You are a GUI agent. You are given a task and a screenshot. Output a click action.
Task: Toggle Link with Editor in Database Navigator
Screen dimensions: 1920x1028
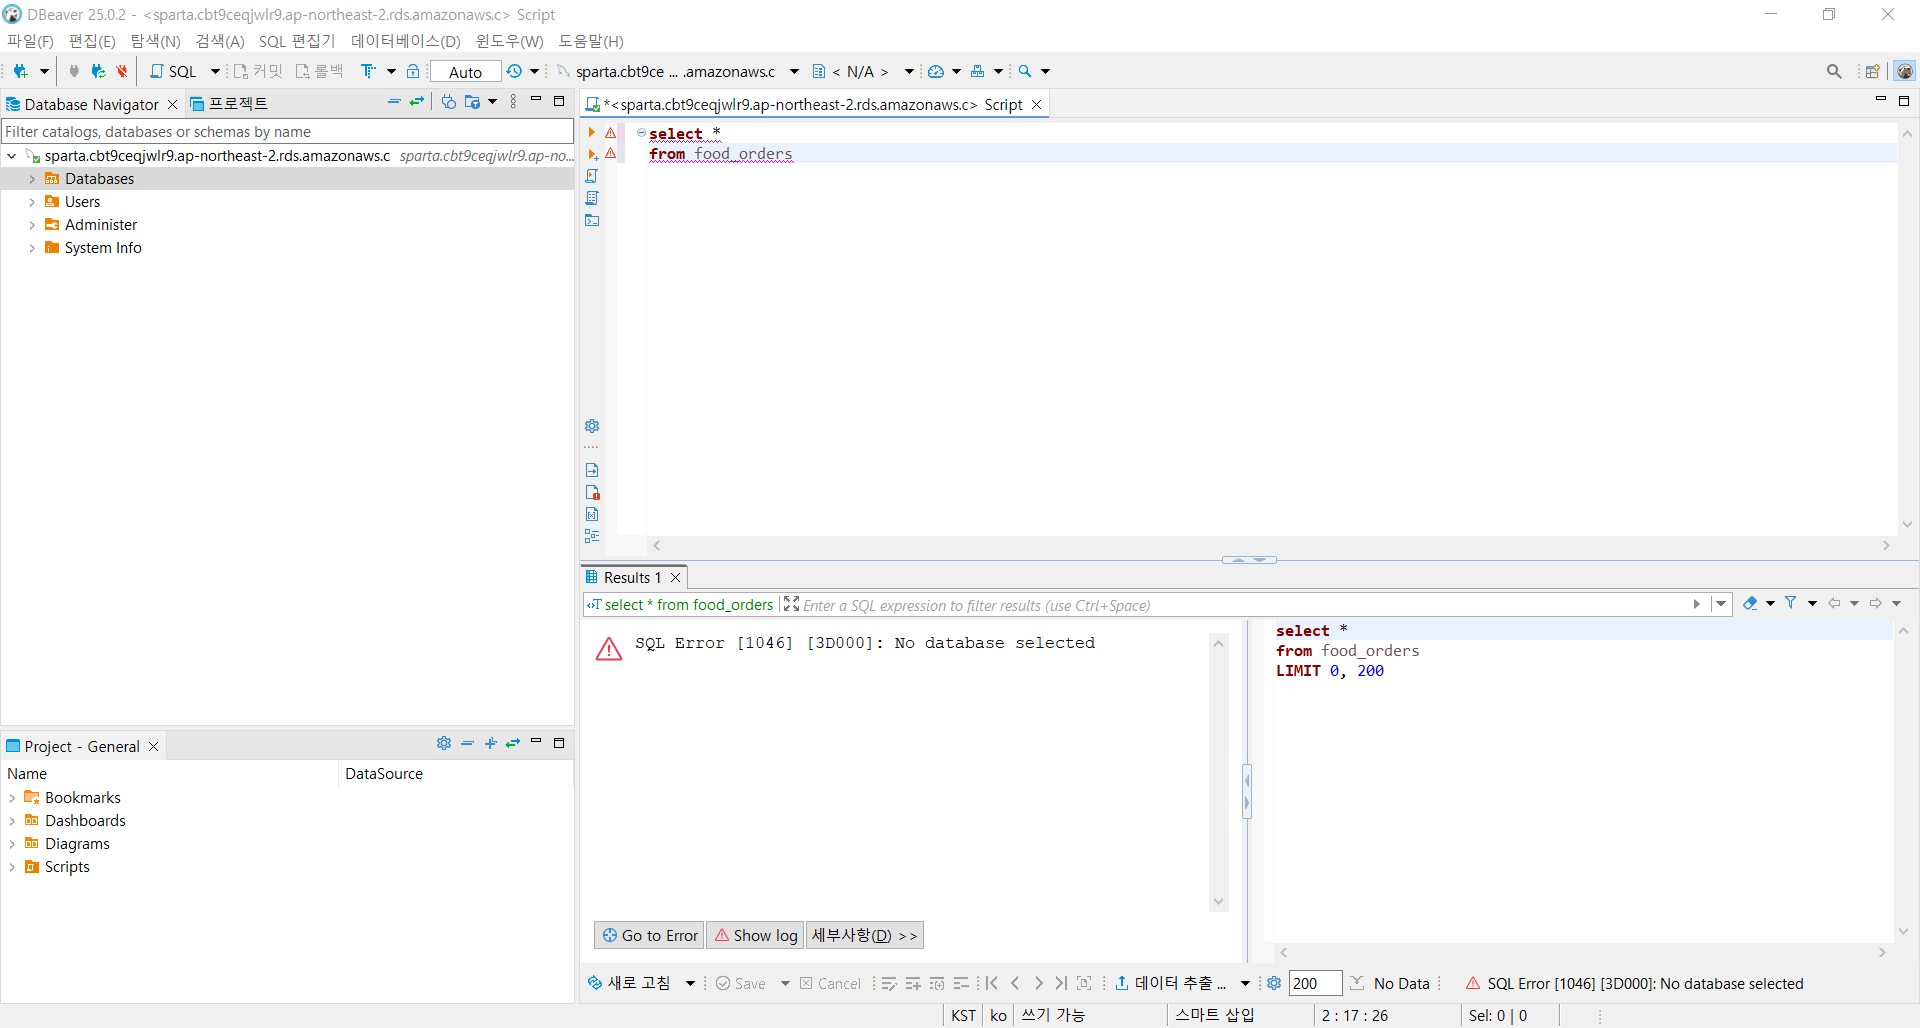pyautogui.click(x=417, y=102)
